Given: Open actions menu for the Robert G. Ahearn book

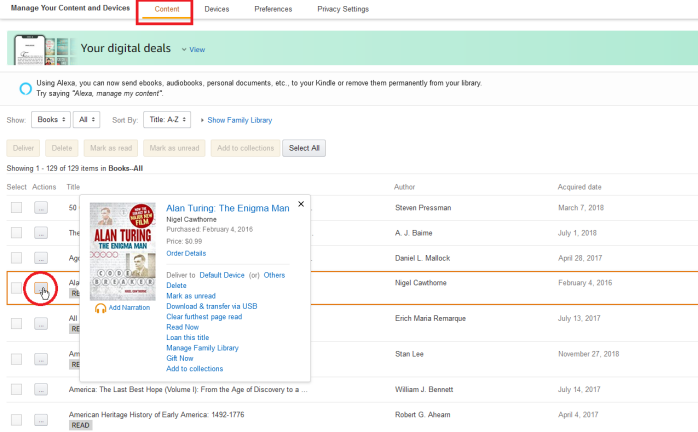Looking at the screenshot, I should pos(41,420).
